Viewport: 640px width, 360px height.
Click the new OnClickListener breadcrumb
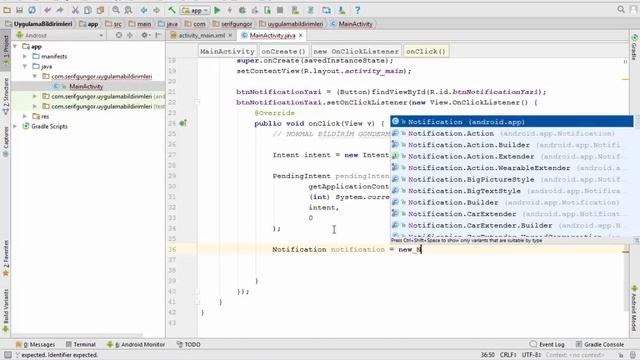point(356,51)
